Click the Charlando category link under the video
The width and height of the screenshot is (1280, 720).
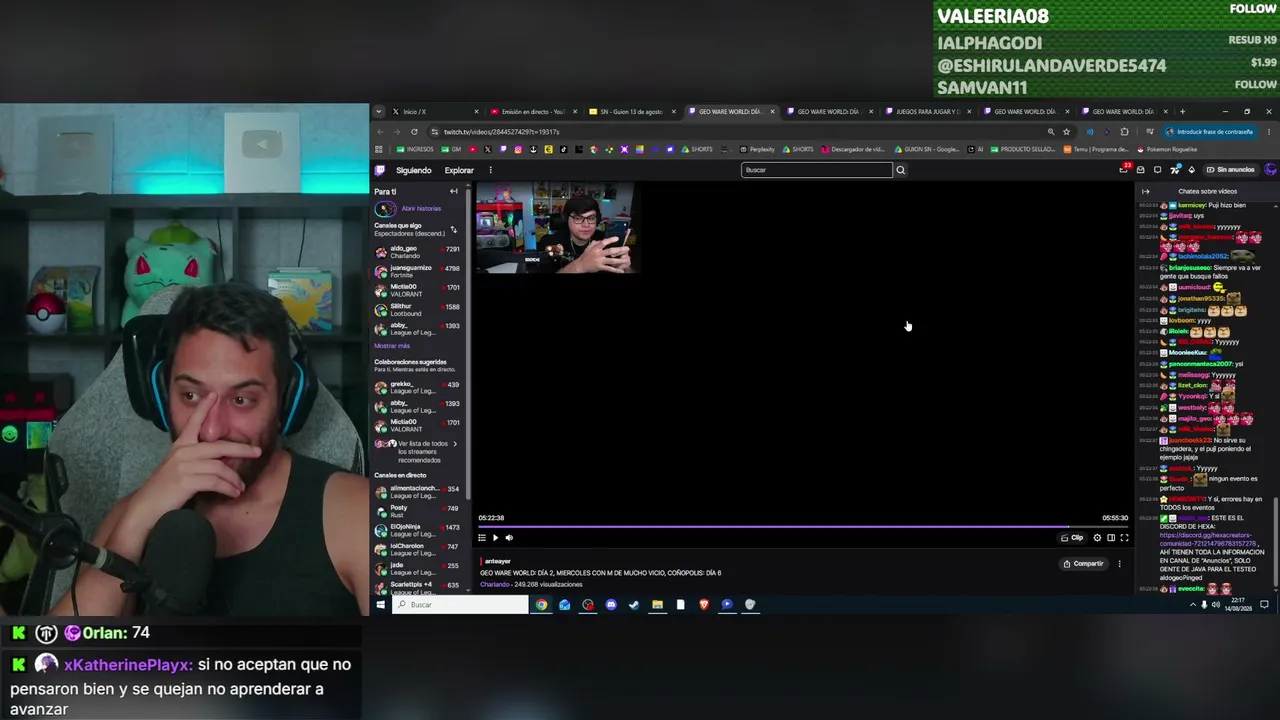(x=494, y=585)
